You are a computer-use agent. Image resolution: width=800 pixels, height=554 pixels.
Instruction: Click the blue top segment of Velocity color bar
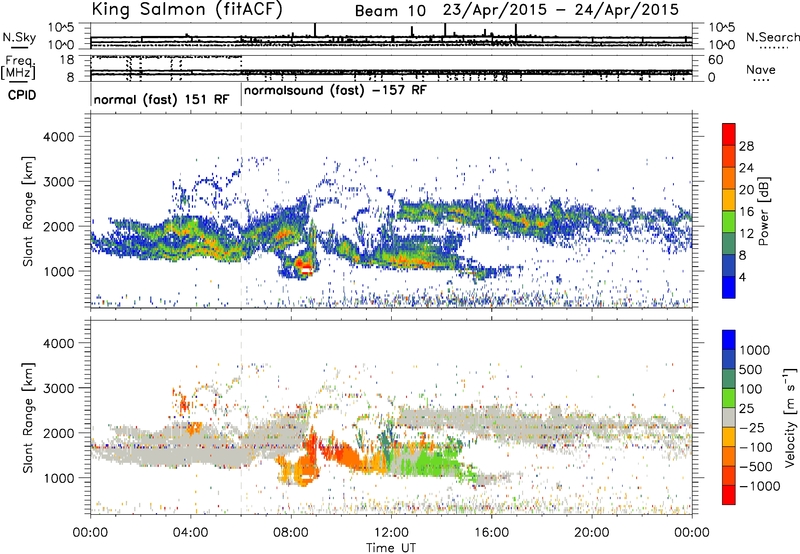[729, 340]
